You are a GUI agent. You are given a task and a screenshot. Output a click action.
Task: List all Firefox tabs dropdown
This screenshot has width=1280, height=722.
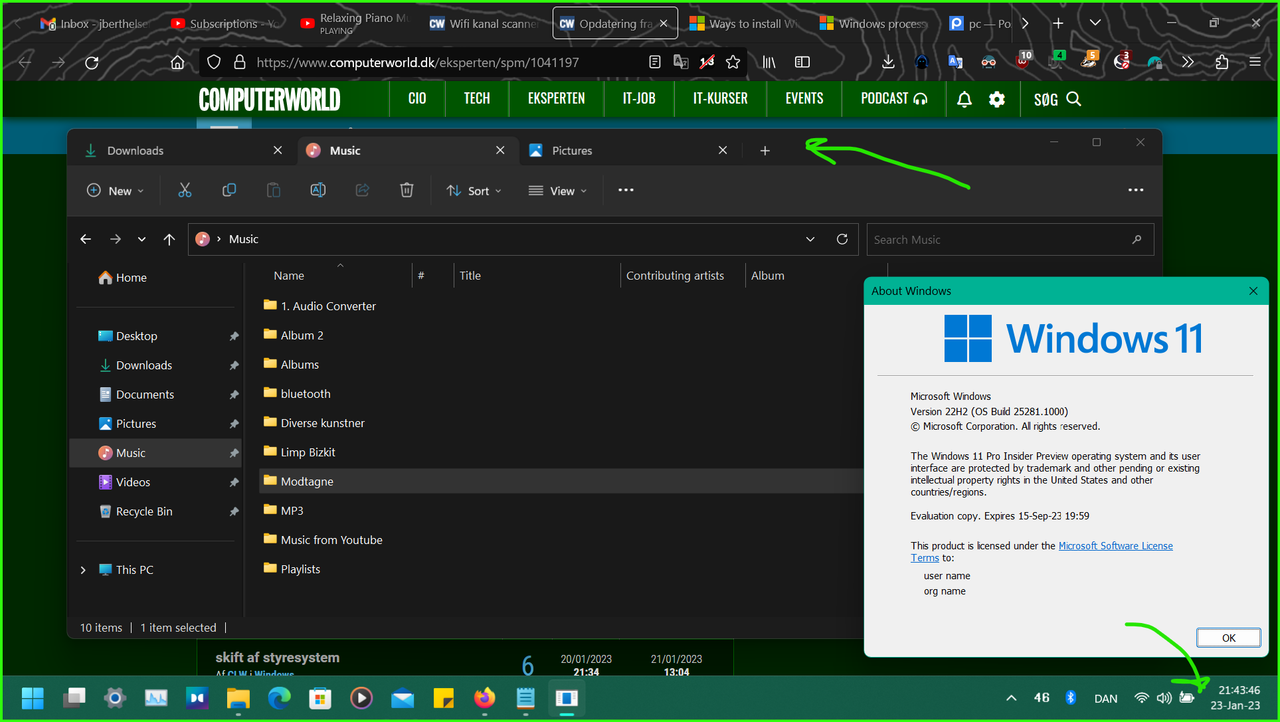click(1096, 23)
